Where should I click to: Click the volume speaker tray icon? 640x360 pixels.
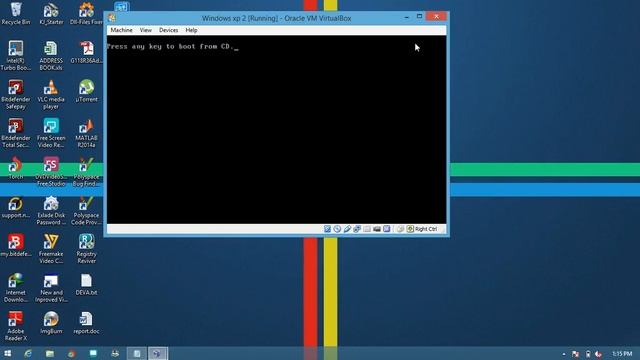(x=598, y=354)
